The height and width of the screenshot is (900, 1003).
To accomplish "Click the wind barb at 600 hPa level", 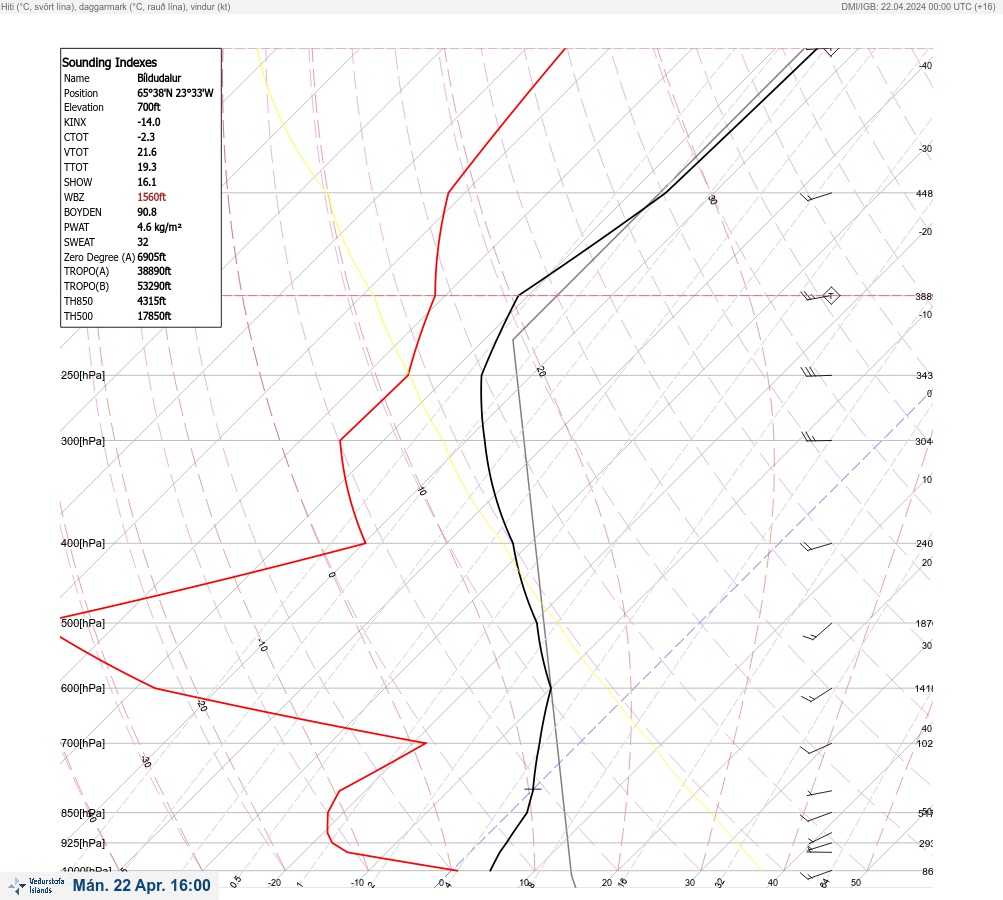I will coord(817,695).
